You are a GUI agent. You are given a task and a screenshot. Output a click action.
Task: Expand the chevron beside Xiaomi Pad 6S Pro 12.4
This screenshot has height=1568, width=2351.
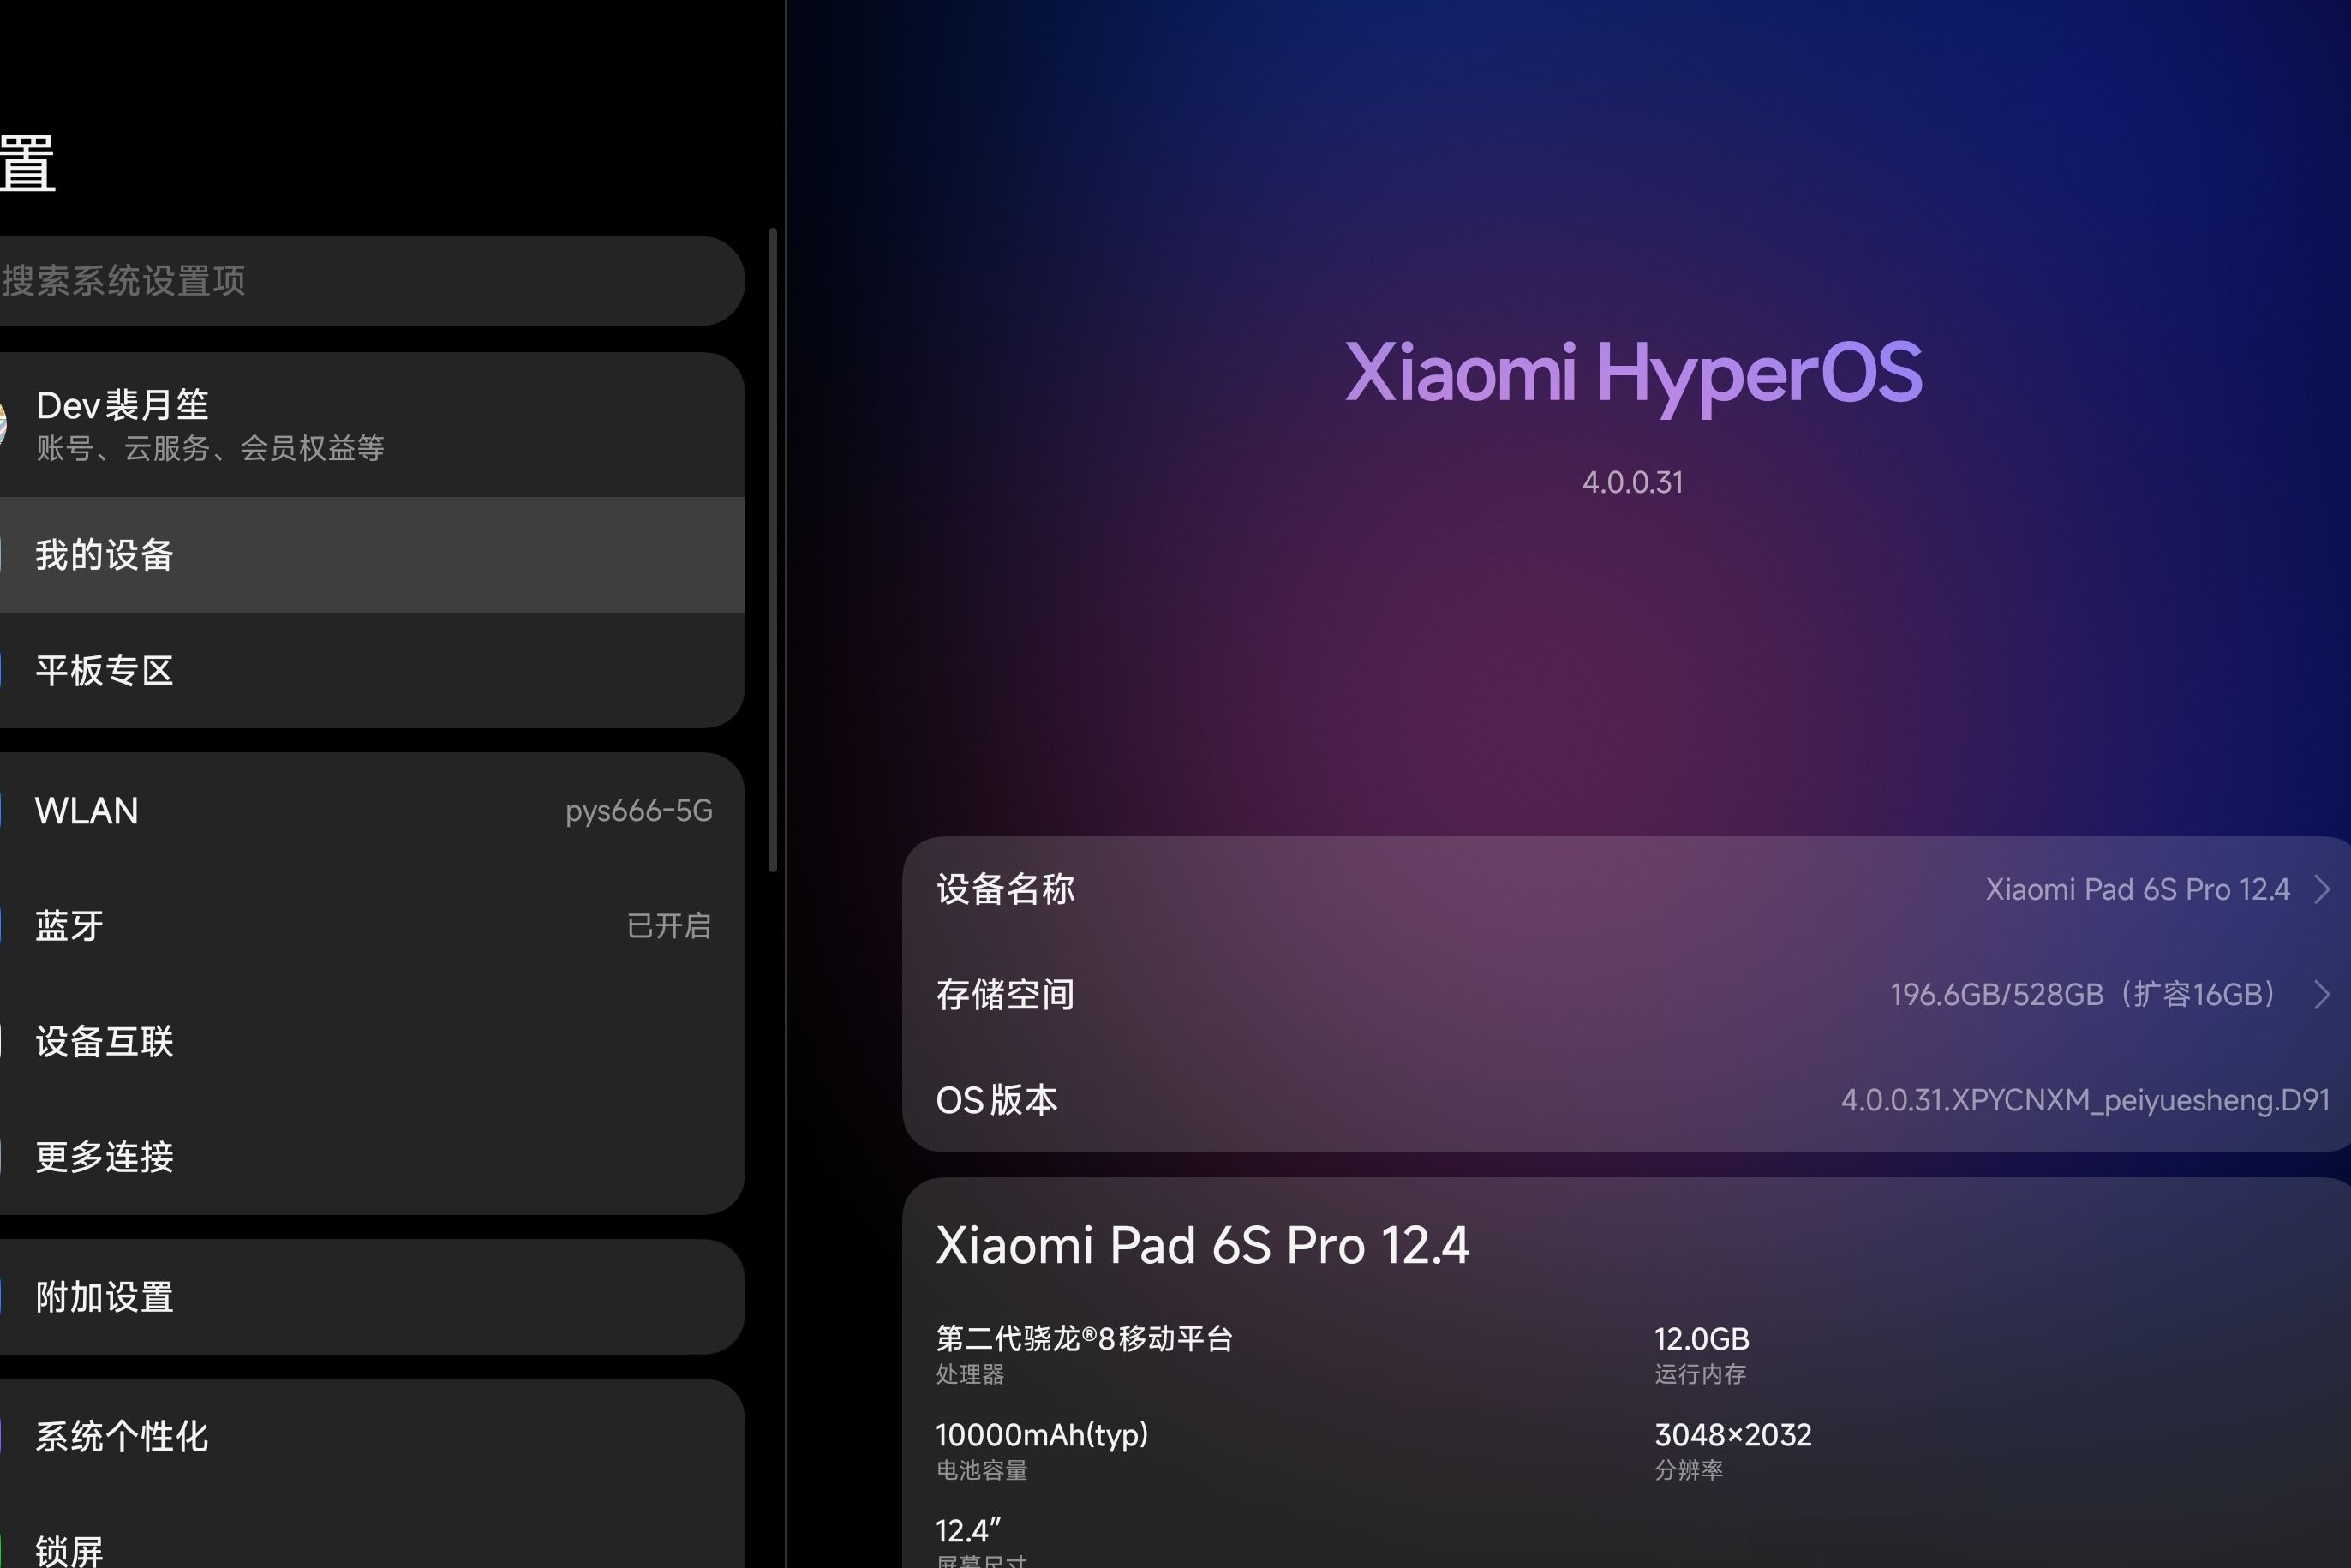[x=2323, y=889]
